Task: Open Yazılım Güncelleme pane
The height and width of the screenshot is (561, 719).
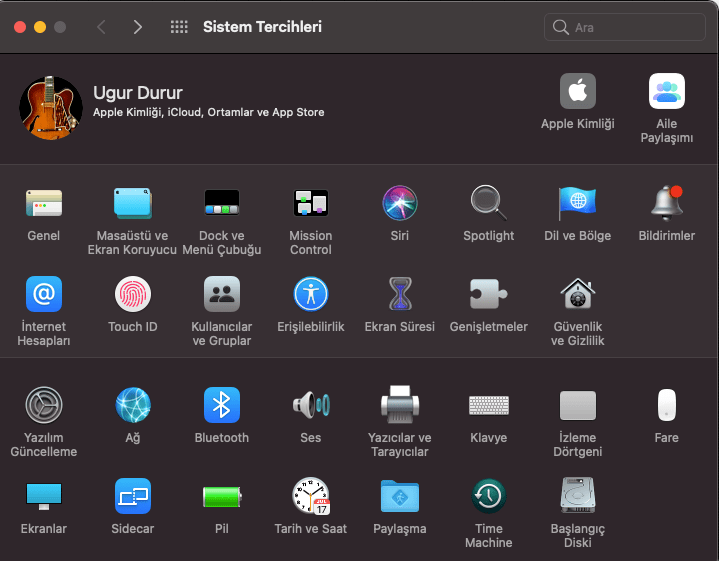Action: coord(44,405)
